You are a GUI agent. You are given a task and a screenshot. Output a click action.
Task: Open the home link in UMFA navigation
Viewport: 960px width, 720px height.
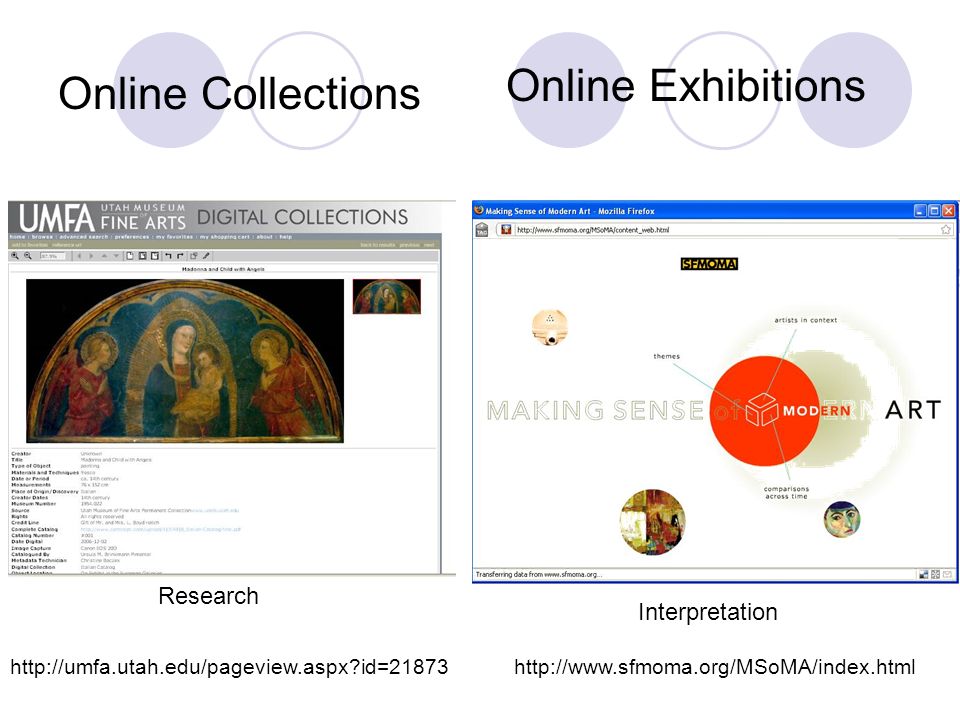click(17, 237)
